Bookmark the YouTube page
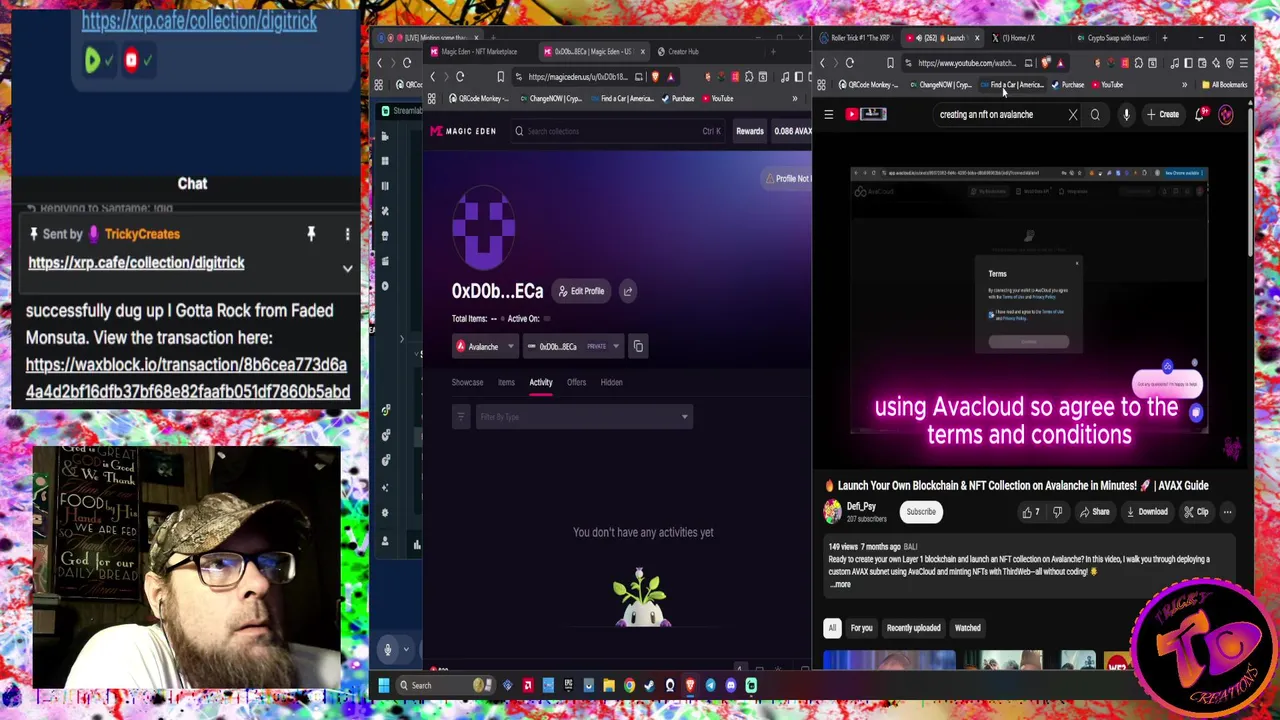This screenshot has width=1280, height=720. tap(890, 63)
